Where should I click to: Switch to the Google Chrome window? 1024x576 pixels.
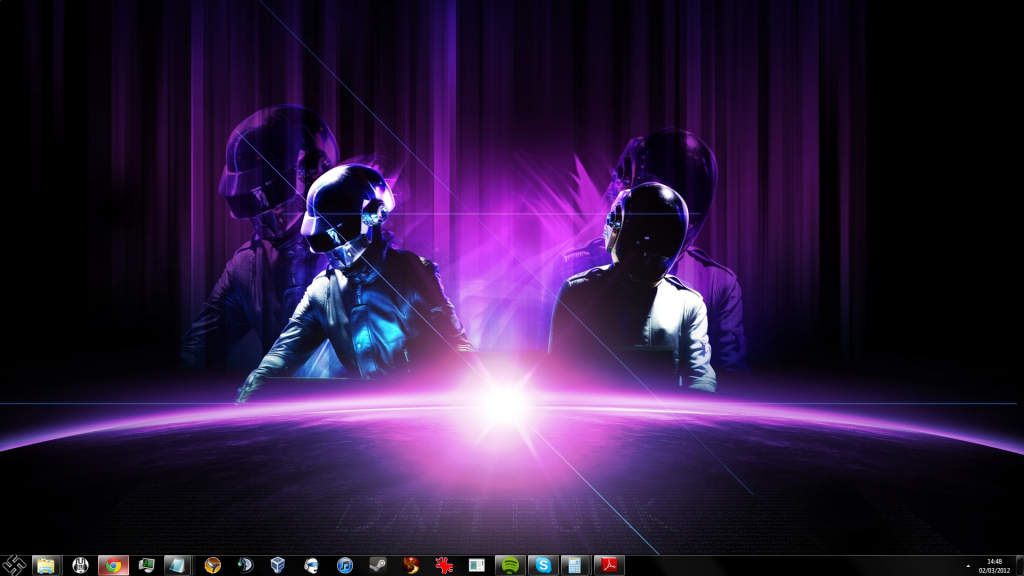[x=113, y=566]
